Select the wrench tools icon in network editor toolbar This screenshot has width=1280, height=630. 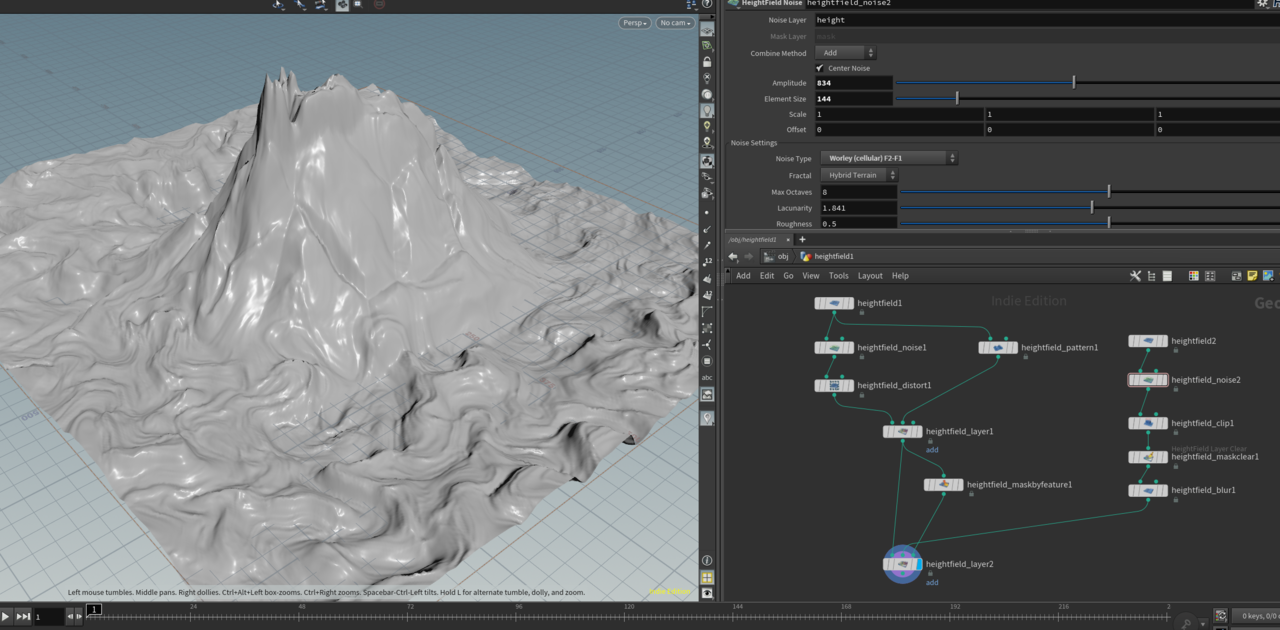(x=1136, y=275)
